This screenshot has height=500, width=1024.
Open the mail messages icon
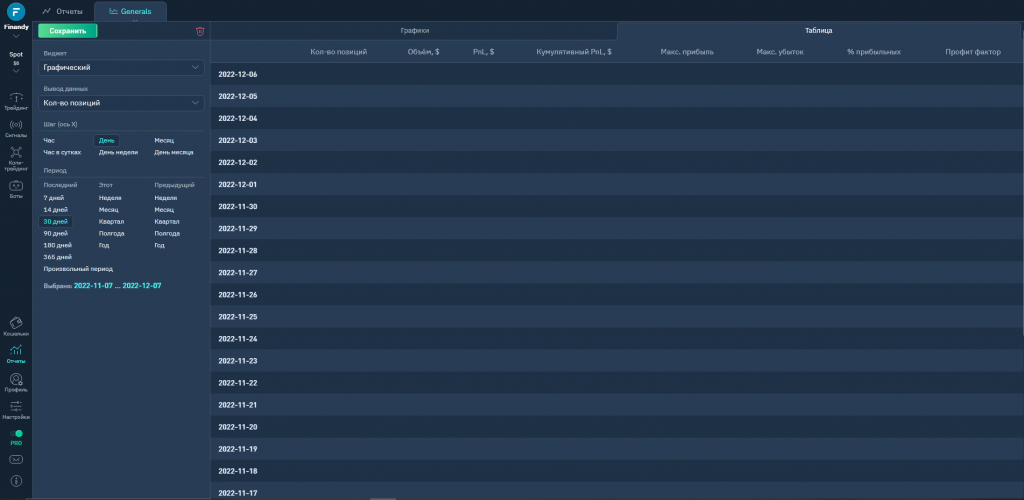pyautogui.click(x=16, y=460)
